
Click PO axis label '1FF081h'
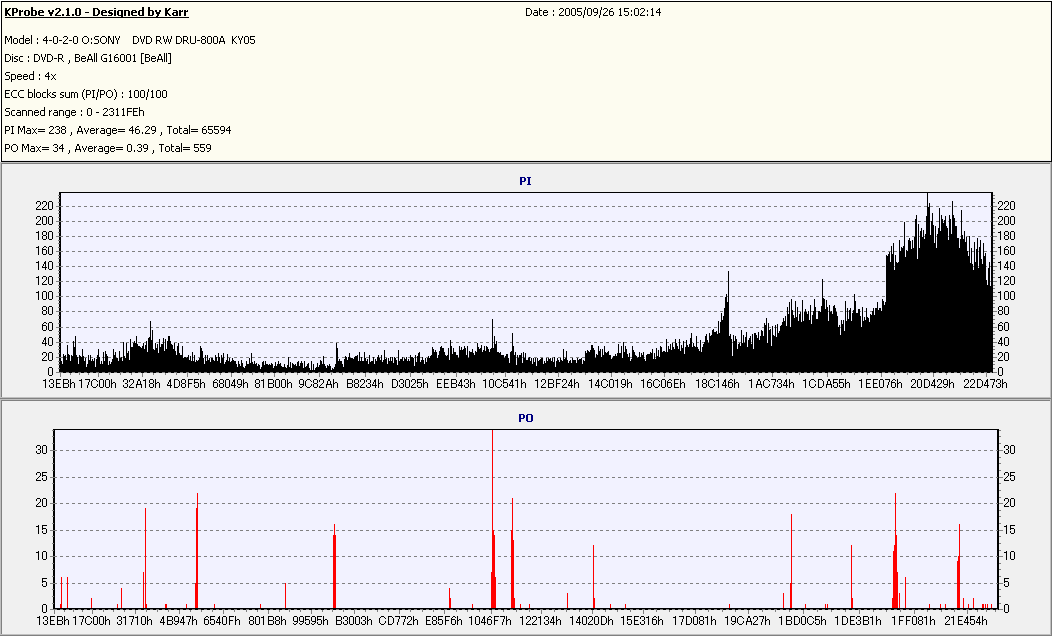(x=912, y=621)
